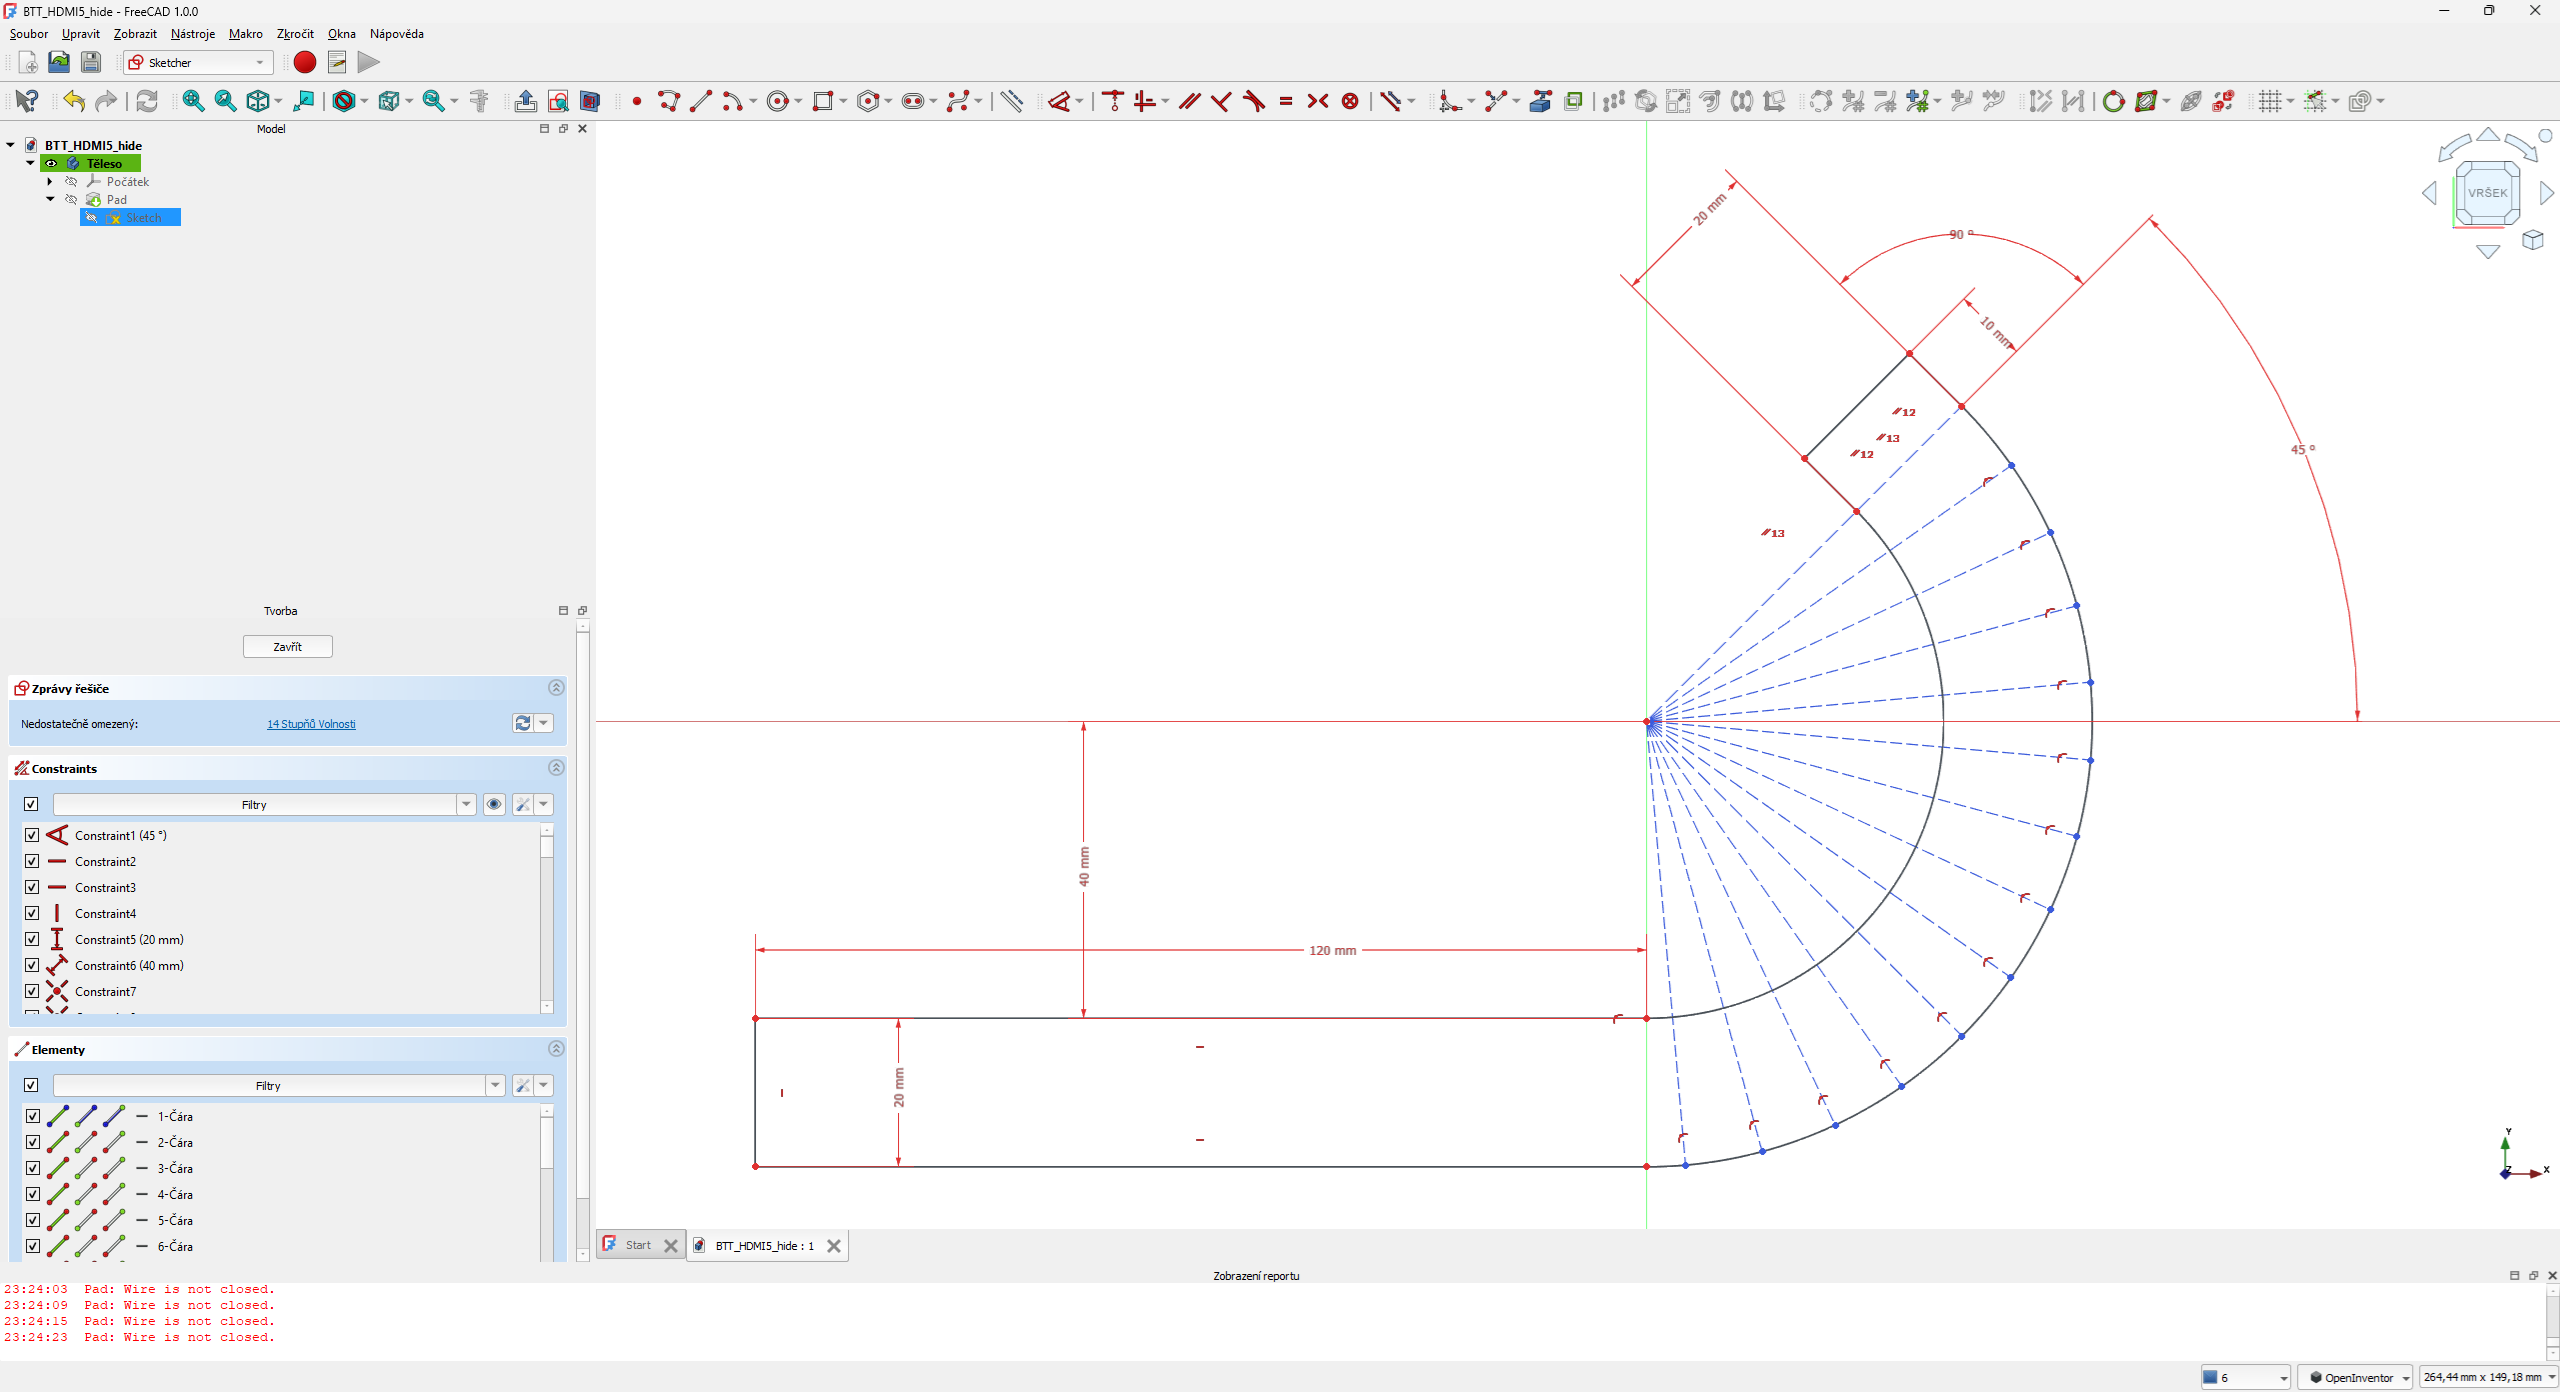Open the Nástroje menu
The height and width of the screenshot is (1392, 2560).
click(193, 34)
